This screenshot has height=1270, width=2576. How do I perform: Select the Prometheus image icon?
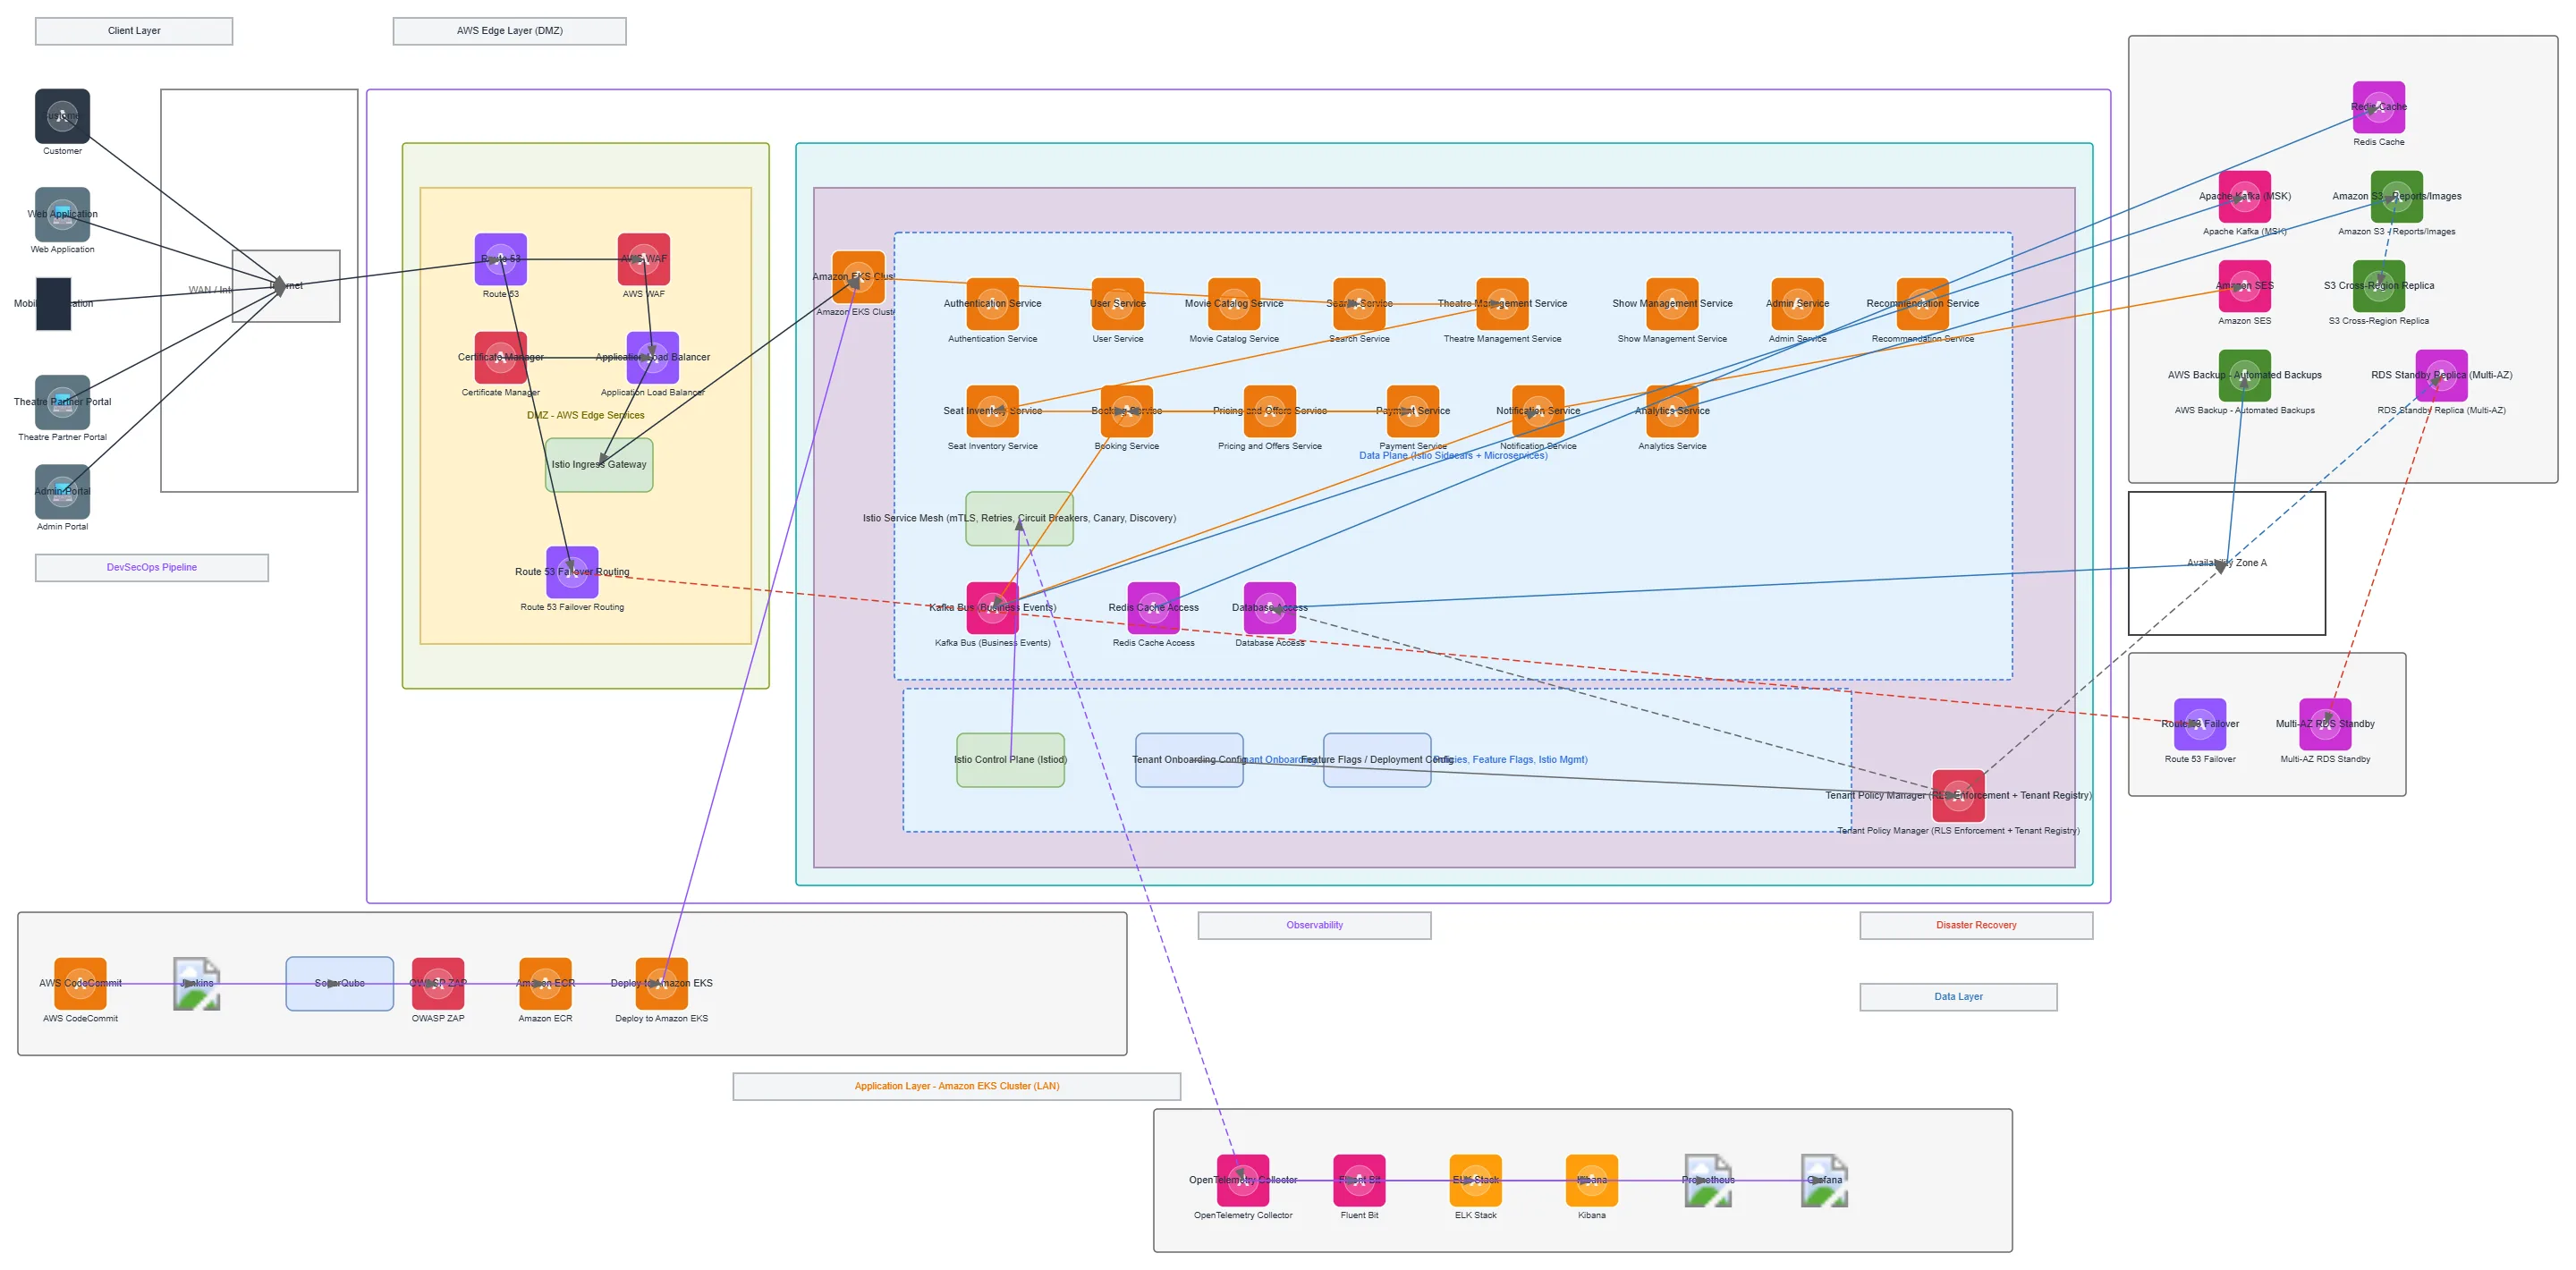click(1708, 1180)
